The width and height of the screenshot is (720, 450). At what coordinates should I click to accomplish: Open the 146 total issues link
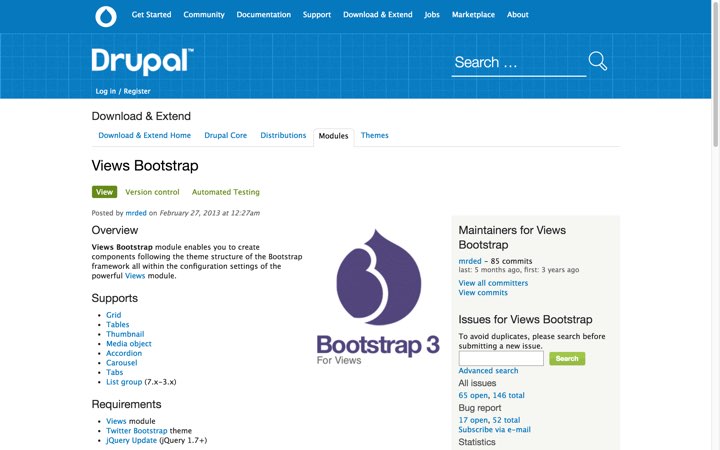508,395
